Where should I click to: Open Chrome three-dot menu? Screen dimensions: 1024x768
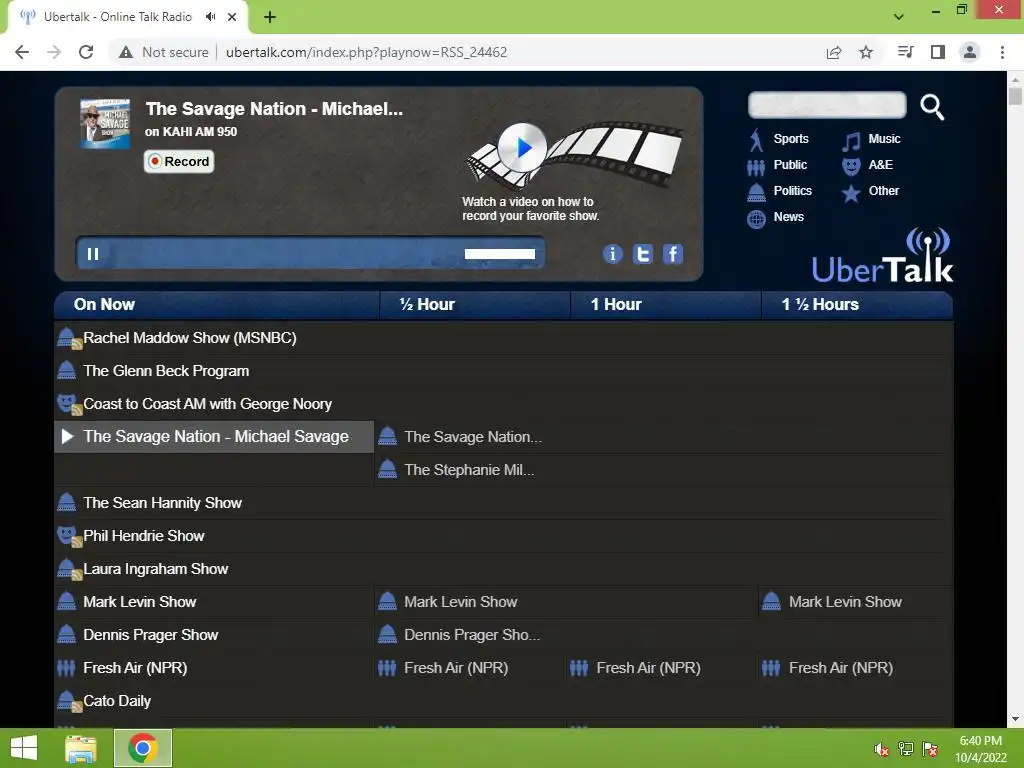click(1002, 52)
